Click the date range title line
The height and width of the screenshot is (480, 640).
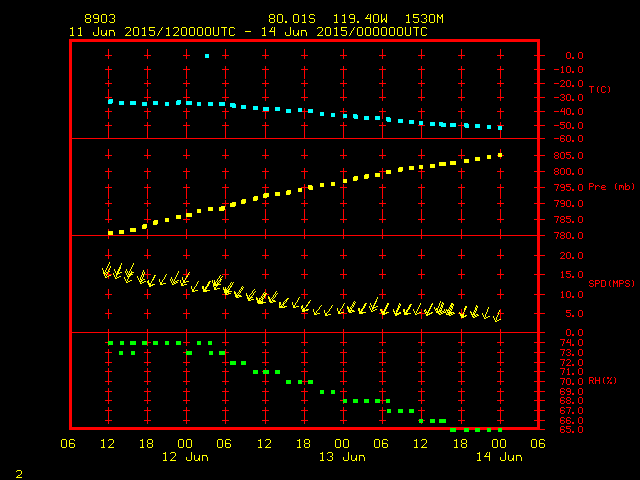pyautogui.click(x=248, y=32)
